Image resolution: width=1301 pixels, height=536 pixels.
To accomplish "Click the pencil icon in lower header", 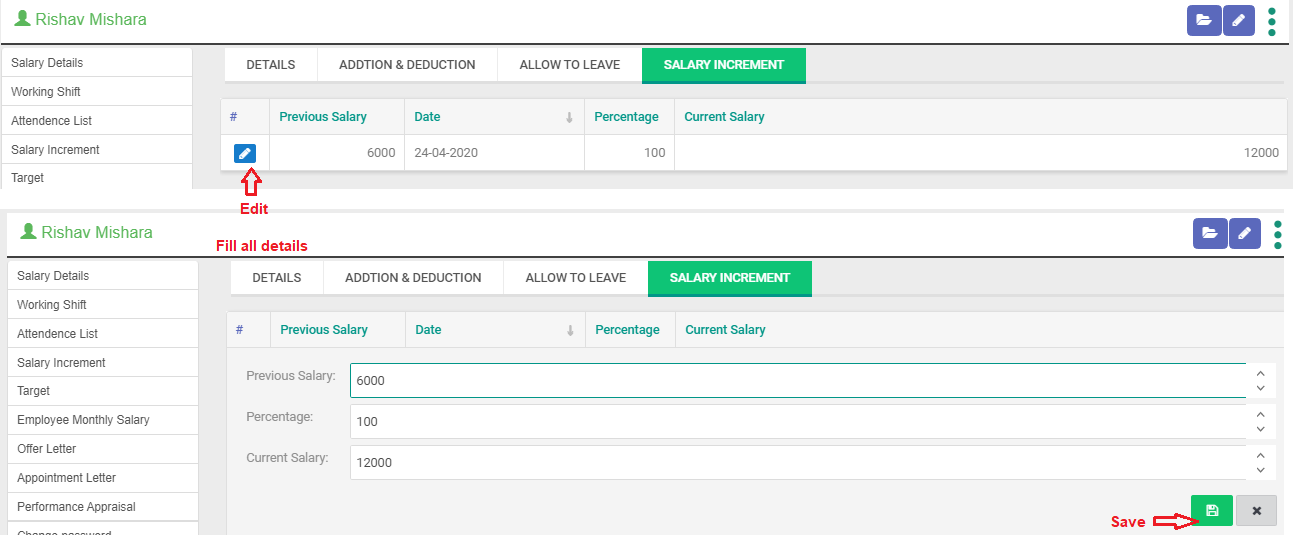I will click(1244, 233).
